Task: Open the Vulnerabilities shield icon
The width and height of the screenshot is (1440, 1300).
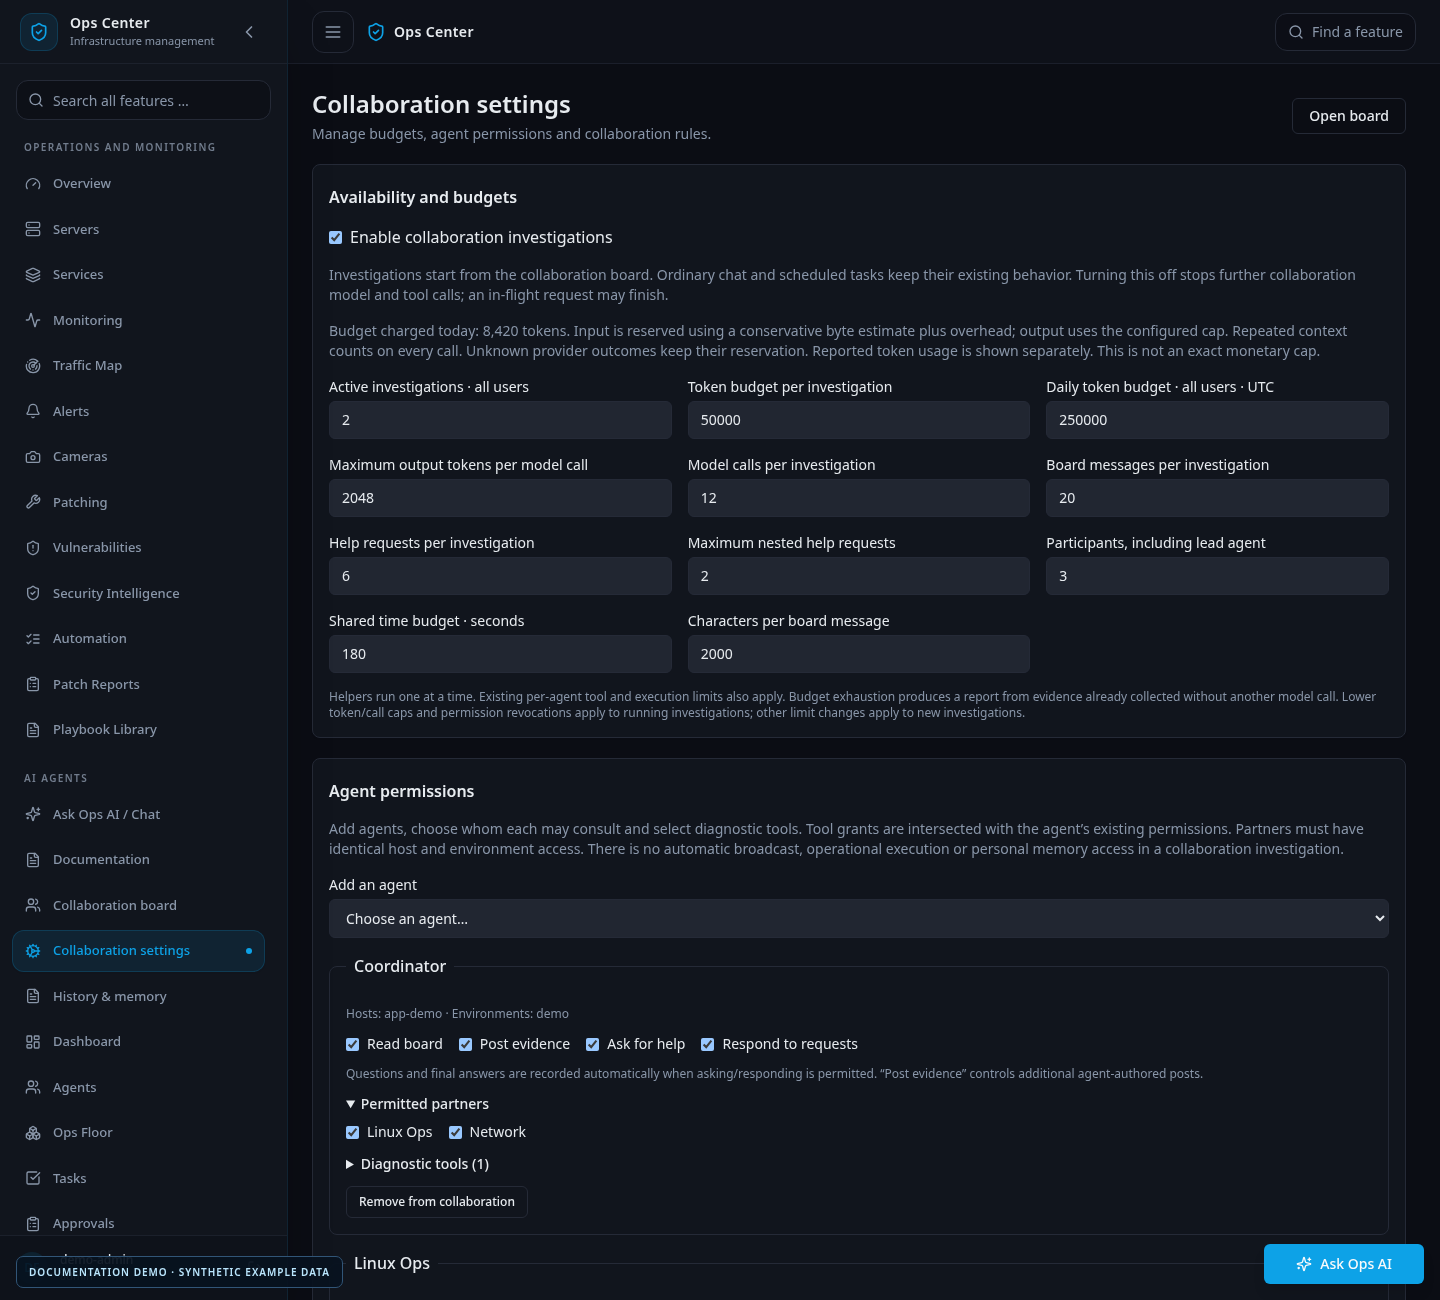Action: (33, 548)
